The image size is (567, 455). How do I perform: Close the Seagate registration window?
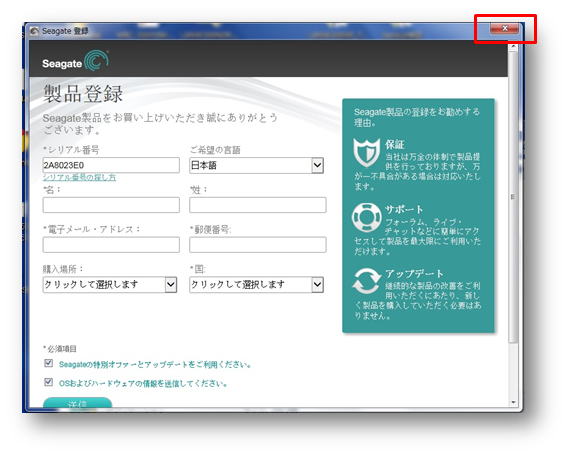(505, 28)
